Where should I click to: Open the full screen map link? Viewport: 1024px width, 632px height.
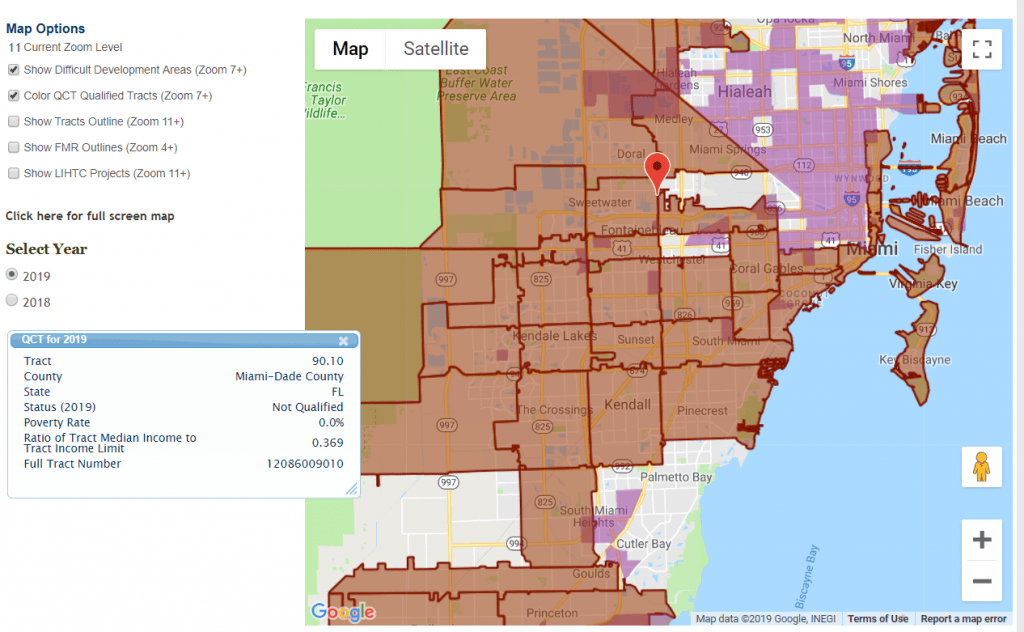[x=90, y=216]
